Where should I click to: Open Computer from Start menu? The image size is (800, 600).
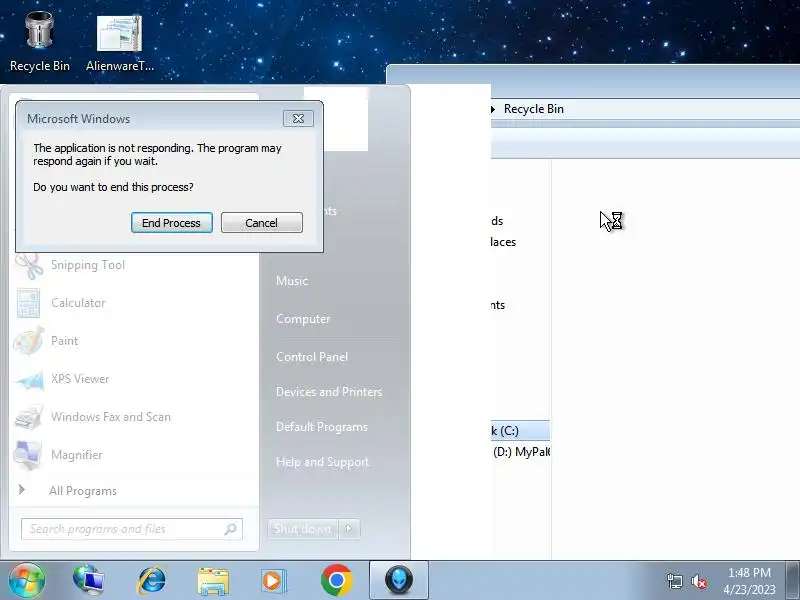pos(303,319)
